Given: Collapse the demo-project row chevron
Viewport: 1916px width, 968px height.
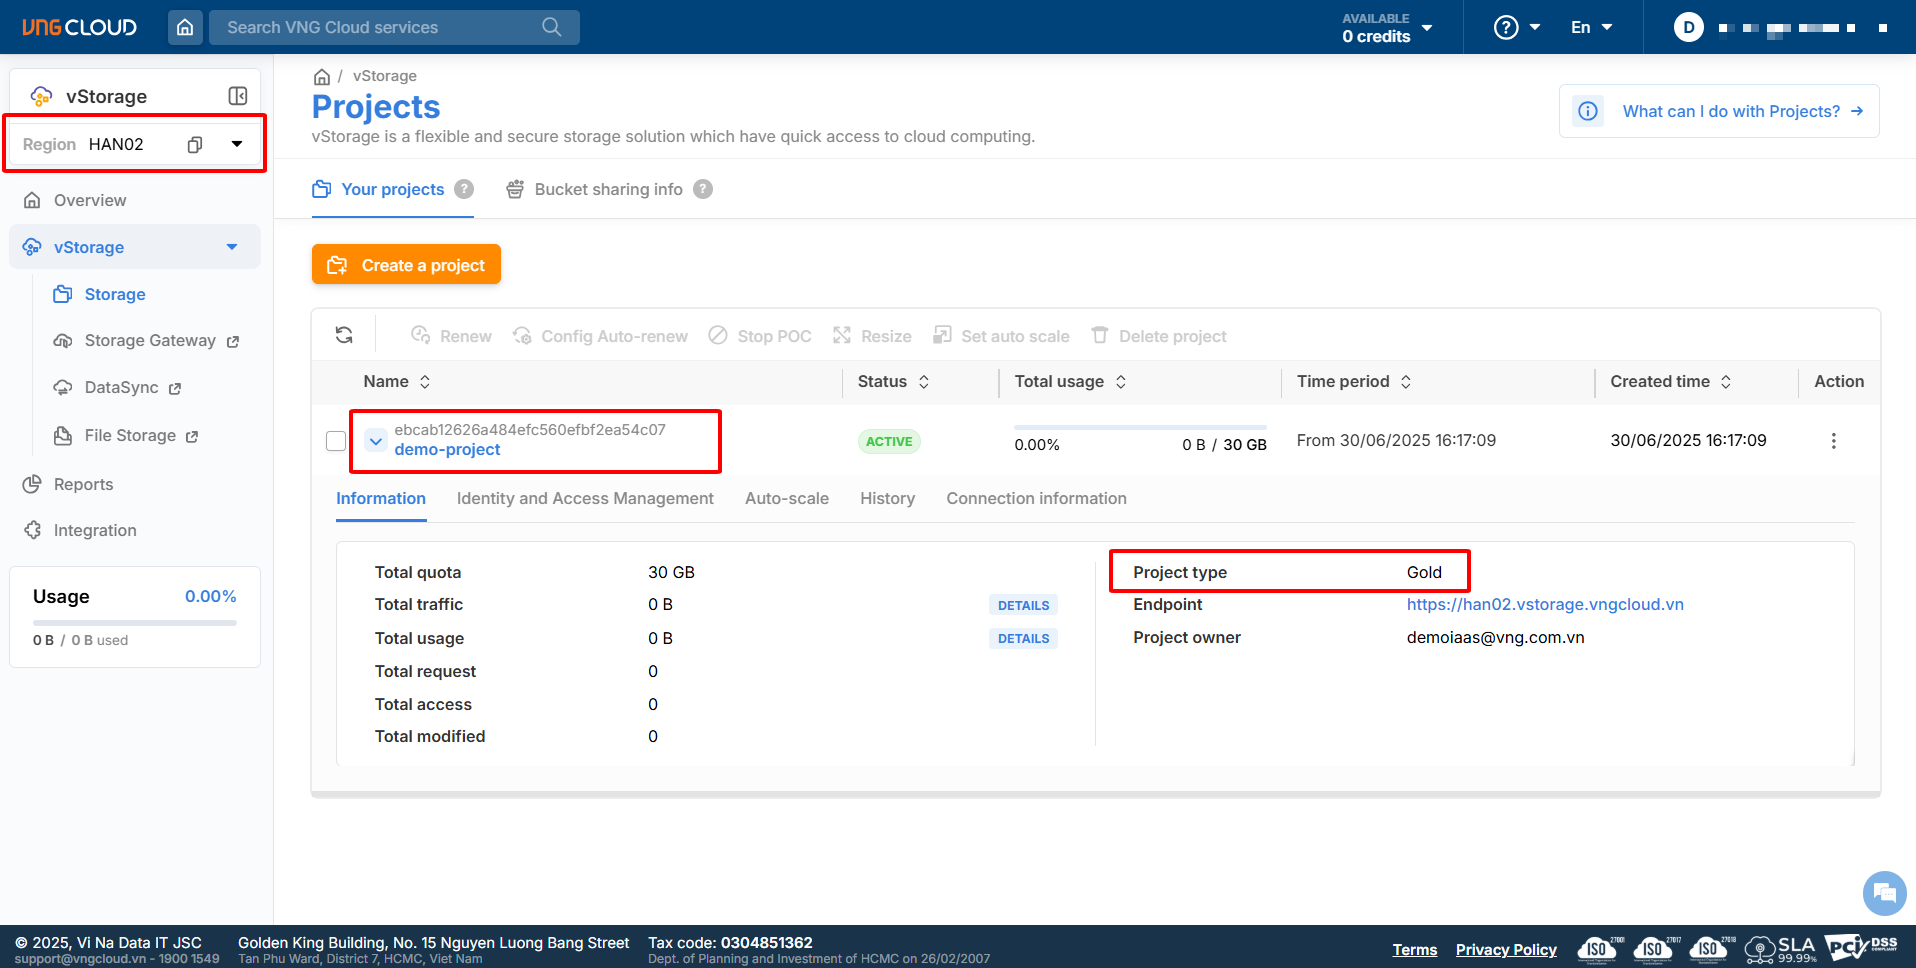Looking at the screenshot, I should pos(375,441).
